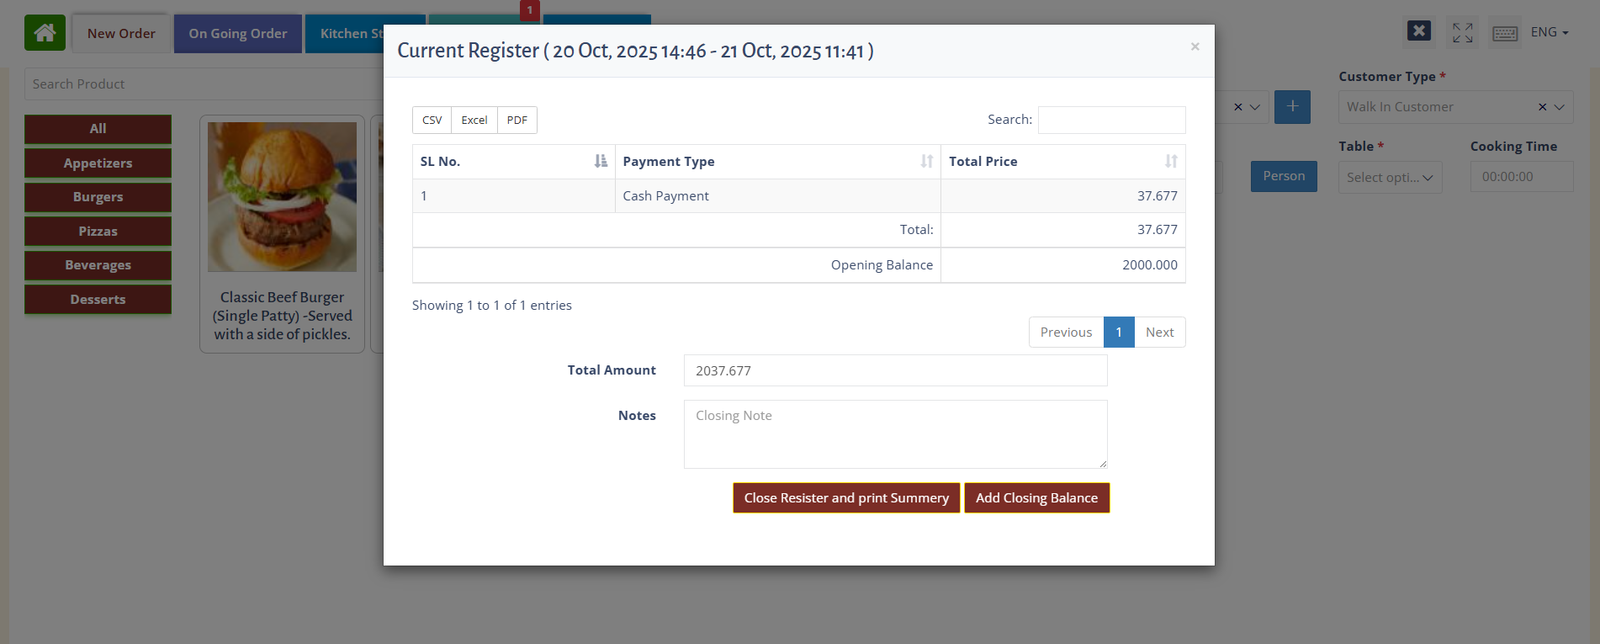Screen dimensions: 1600x644
Task: Clear the Walk In Customer selection
Action: click(1541, 107)
